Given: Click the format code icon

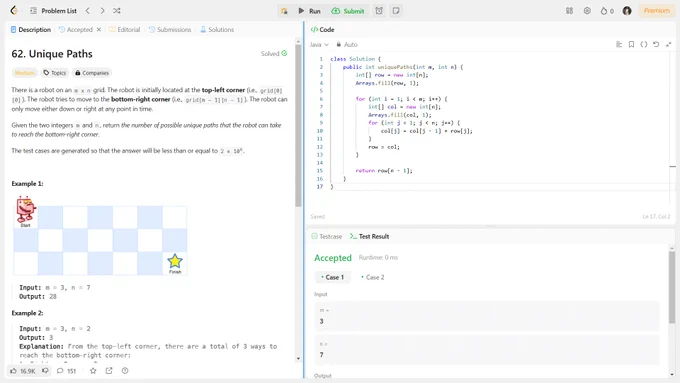Looking at the screenshot, I should click(x=619, y=44).
